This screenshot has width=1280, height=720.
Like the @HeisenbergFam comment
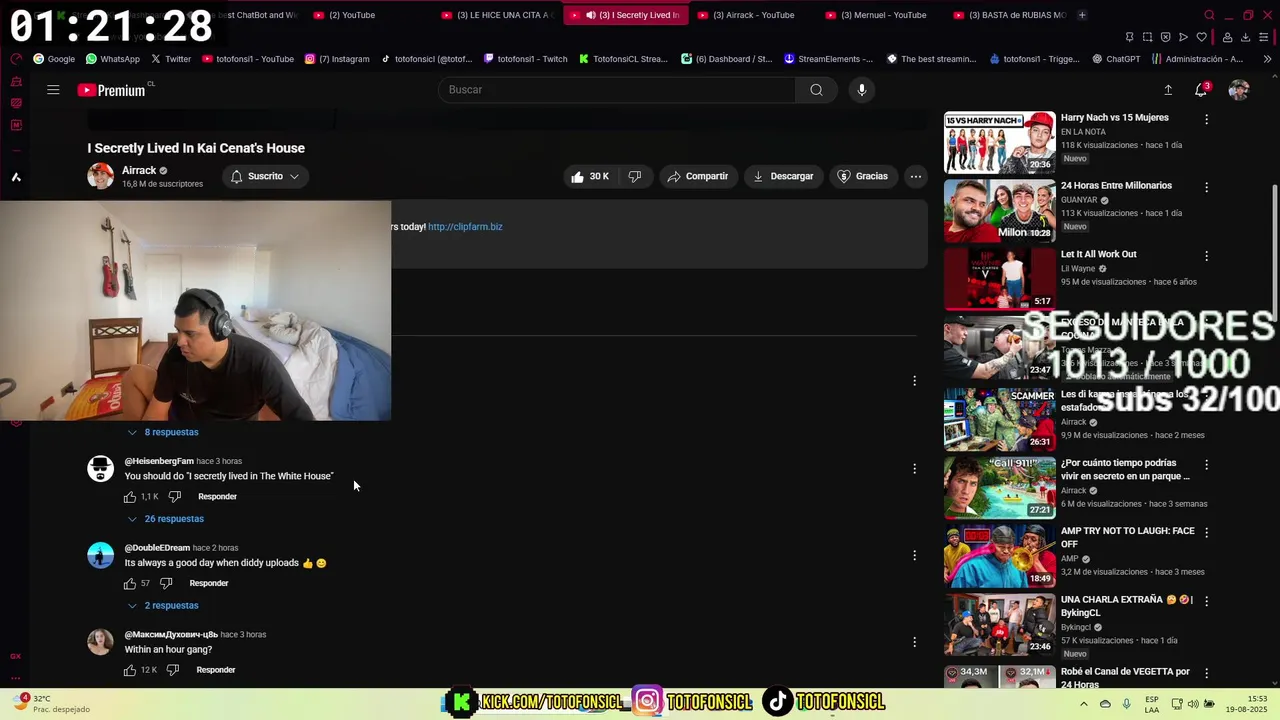(x=130, y=497)
